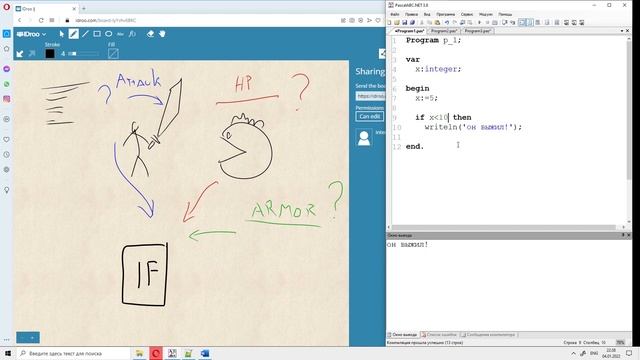Select the pointer tool in IDroo toolbar

click(62, 34)
